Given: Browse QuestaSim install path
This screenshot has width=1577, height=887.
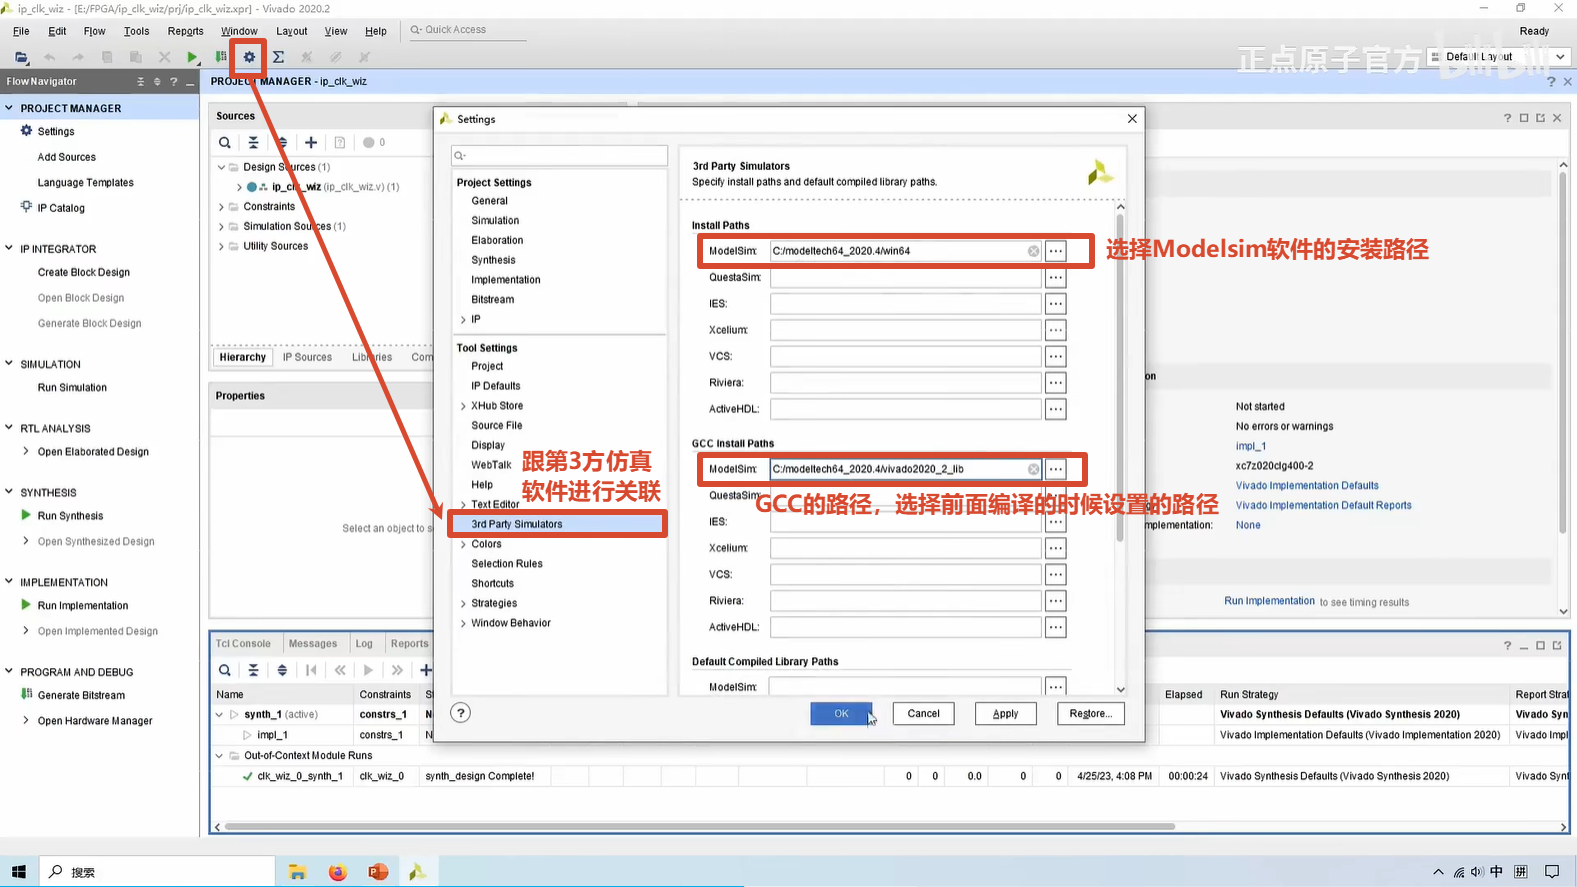Looking at the screenshot, I should coord(1055,277).
